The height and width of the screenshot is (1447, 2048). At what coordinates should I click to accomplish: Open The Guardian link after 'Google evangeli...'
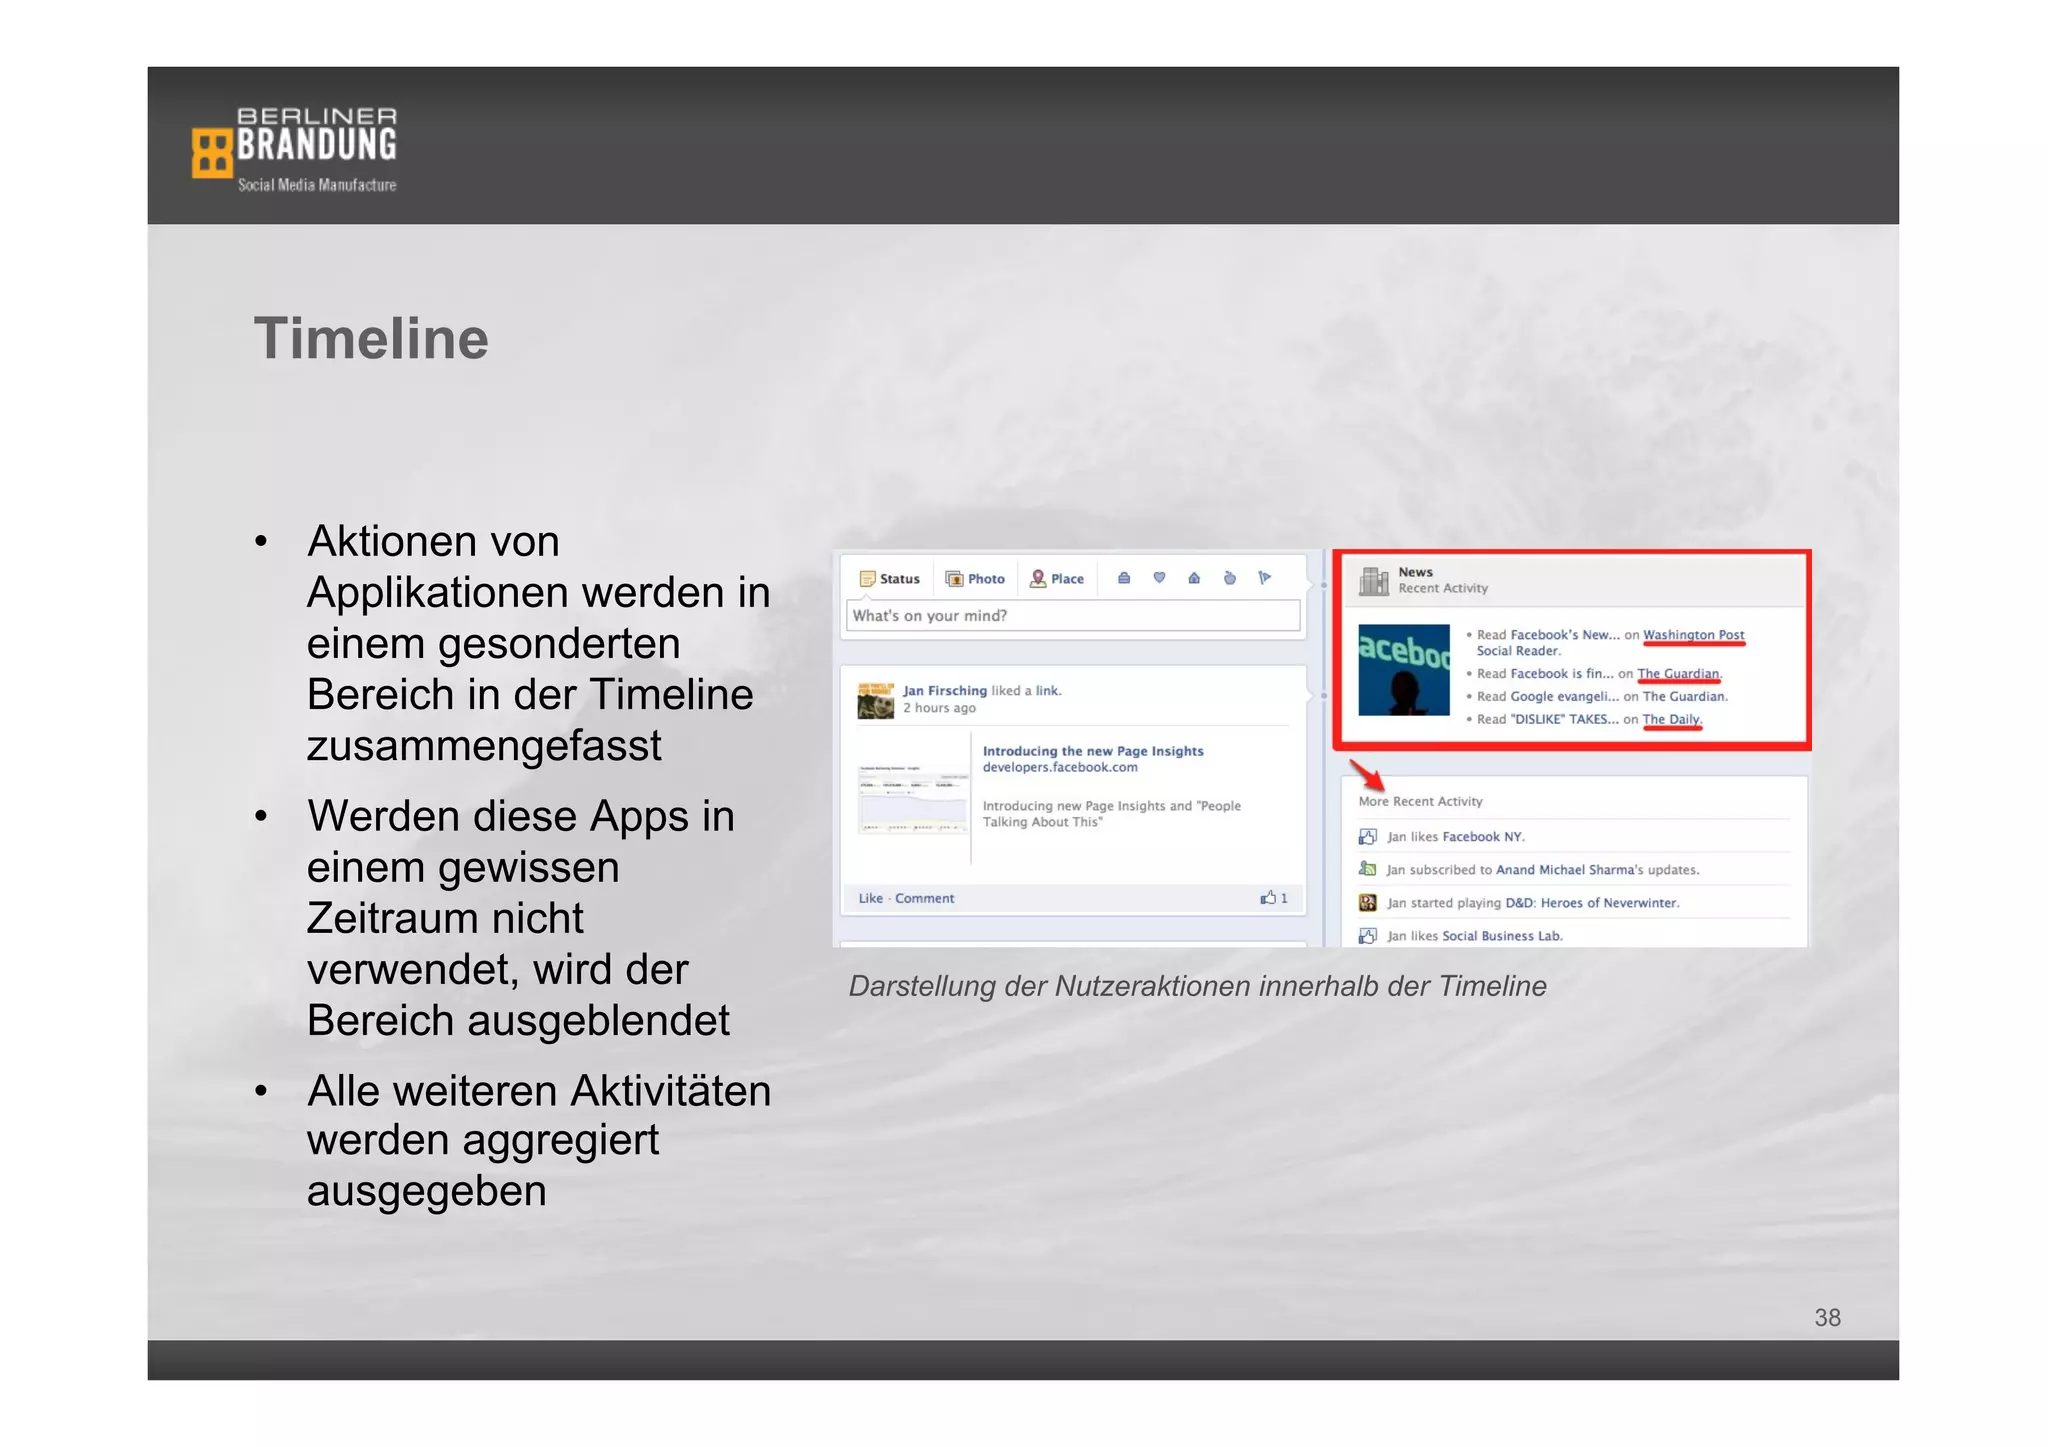[1683, 697]
